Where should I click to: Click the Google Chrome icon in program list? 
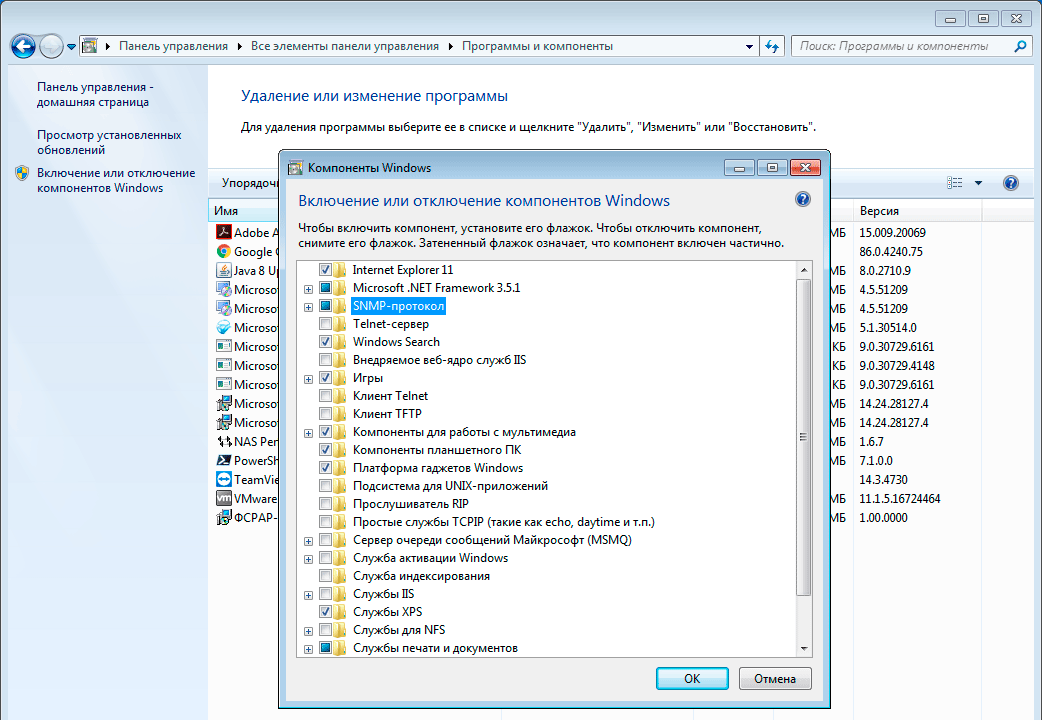click(224, 252)
